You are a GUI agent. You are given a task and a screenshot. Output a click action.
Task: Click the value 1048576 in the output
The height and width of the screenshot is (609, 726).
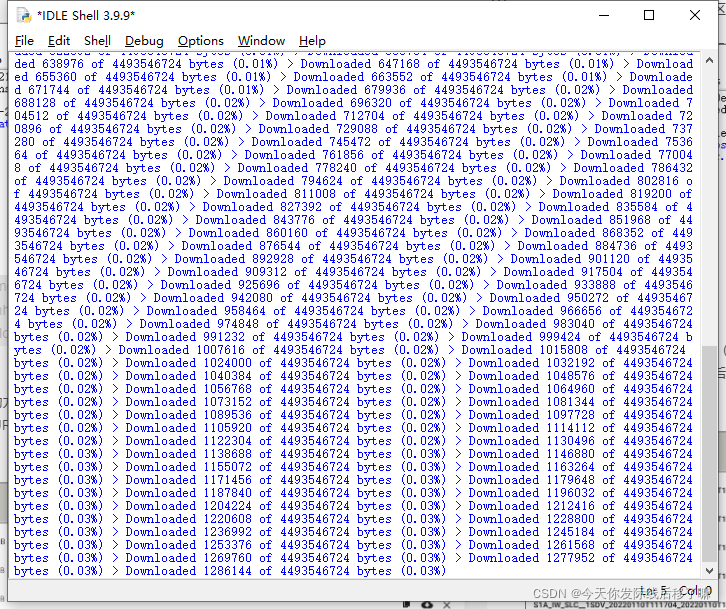coord(570,376)
